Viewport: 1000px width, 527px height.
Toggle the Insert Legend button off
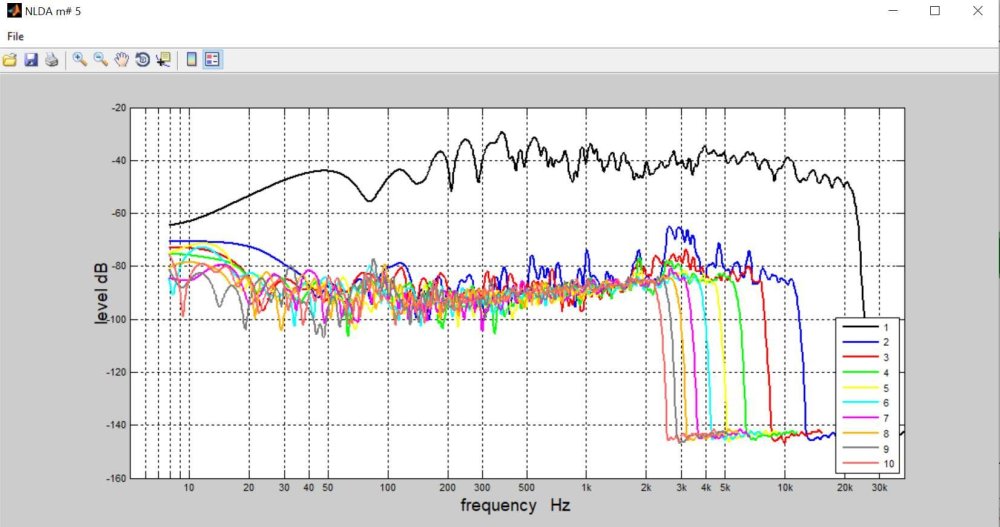click(x=212, y=60)
